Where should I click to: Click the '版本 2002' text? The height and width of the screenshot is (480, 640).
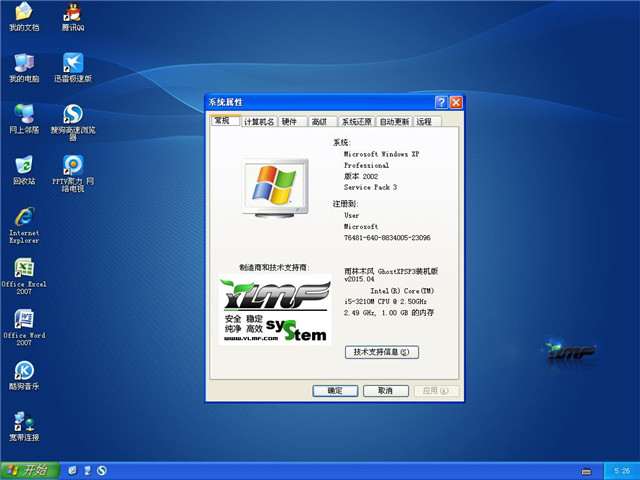[361, 176]
